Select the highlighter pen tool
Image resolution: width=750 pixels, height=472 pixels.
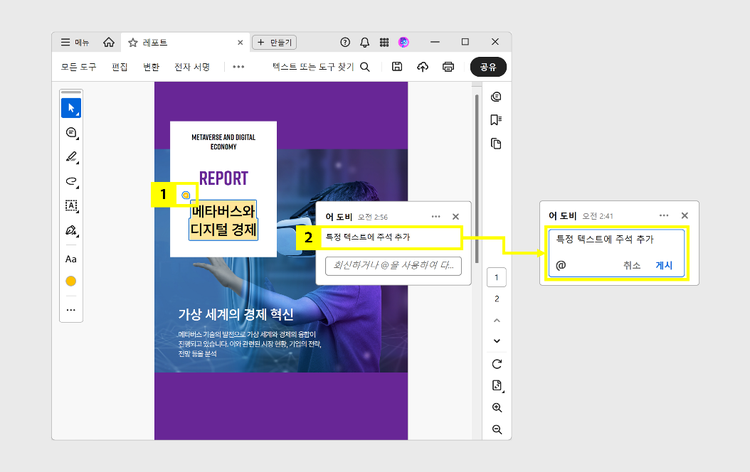point(71,157)
